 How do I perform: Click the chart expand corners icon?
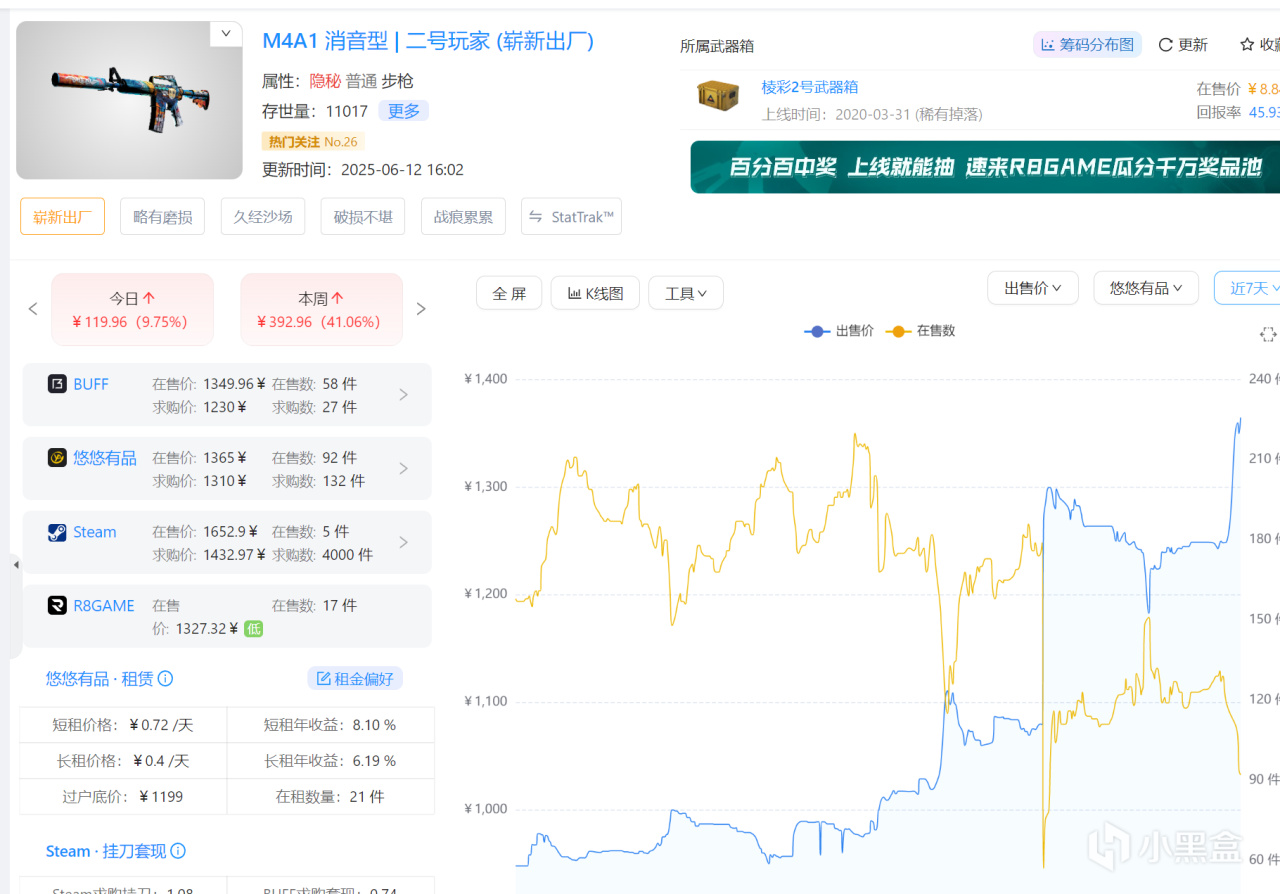(x=1268, y=334)
